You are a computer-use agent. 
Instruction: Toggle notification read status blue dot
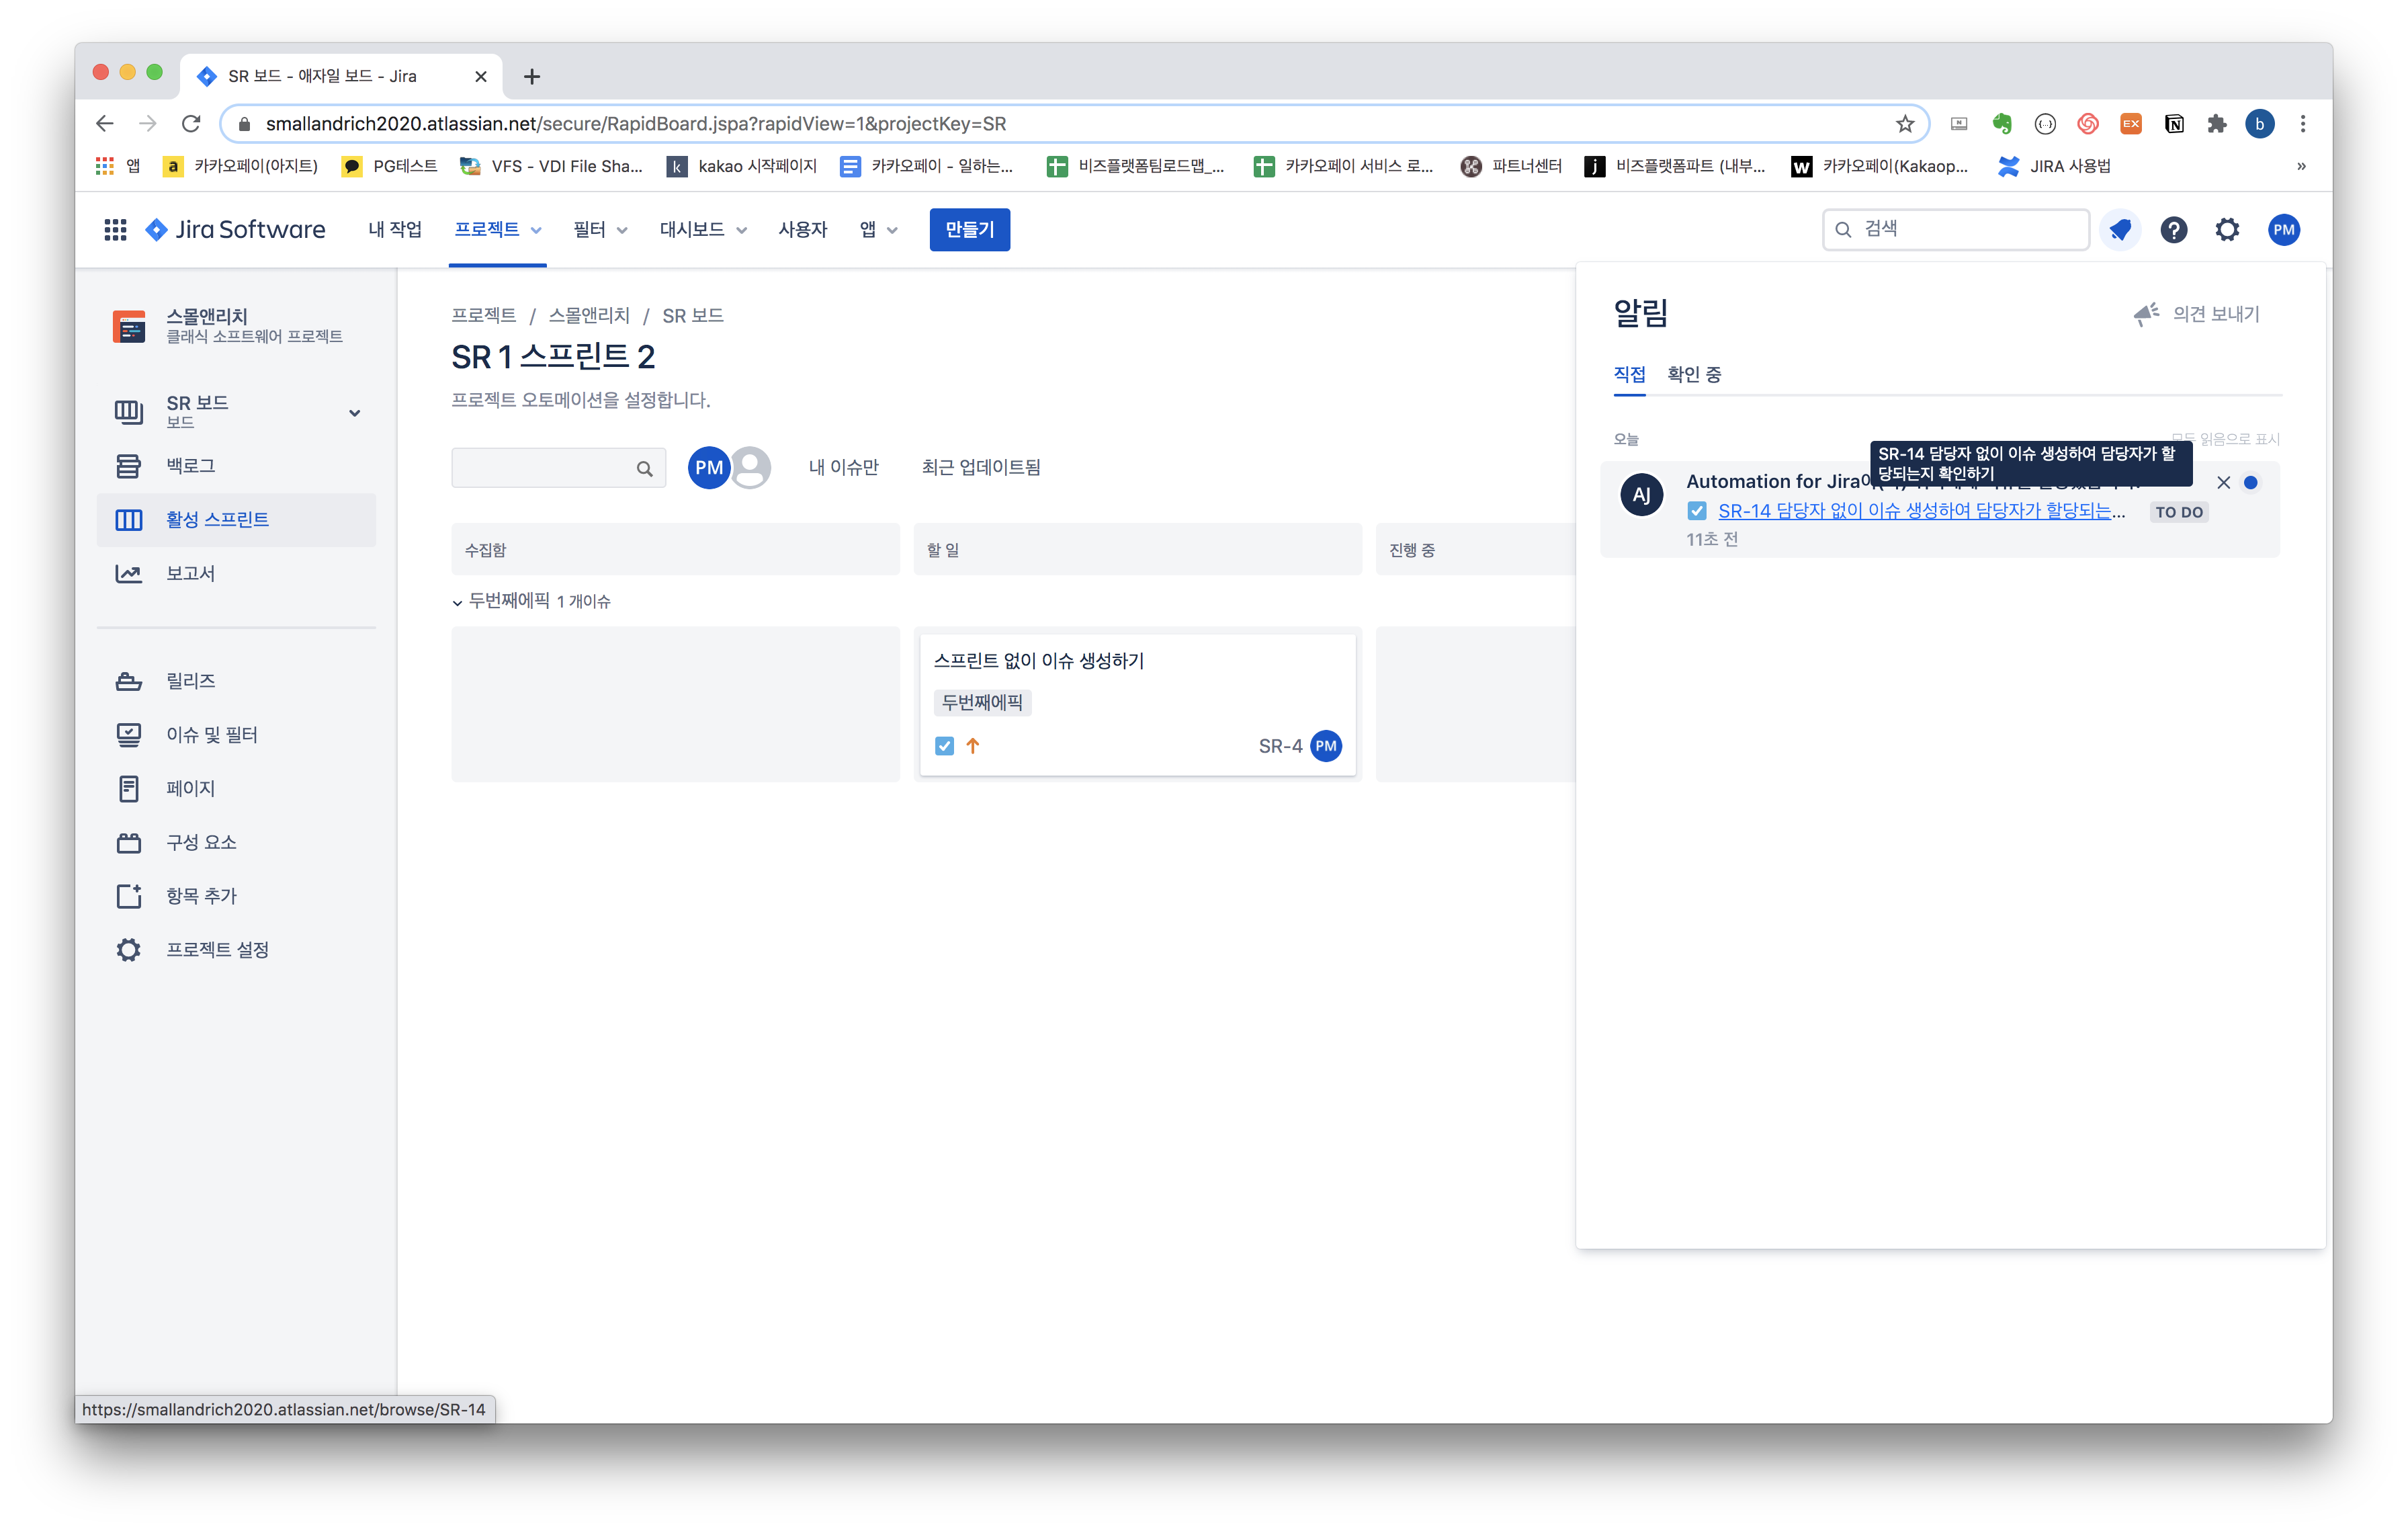2250,483
